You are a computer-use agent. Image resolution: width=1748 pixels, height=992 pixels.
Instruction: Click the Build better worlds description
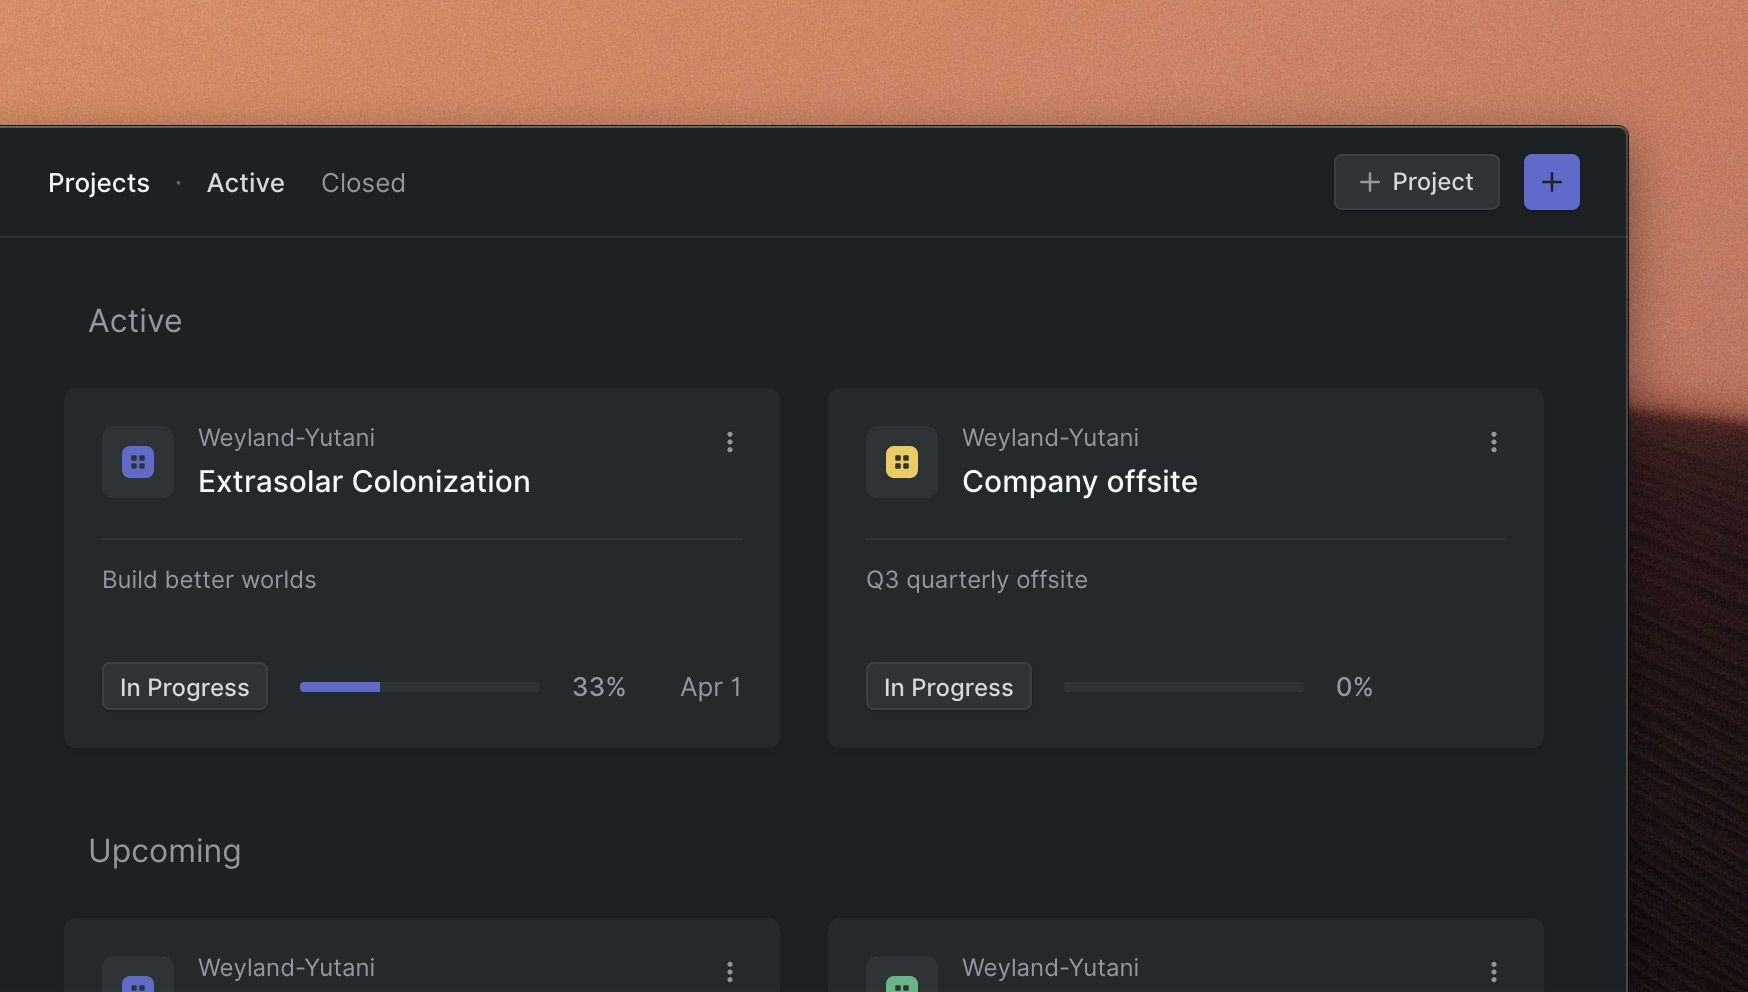click(x=209, y=580)
